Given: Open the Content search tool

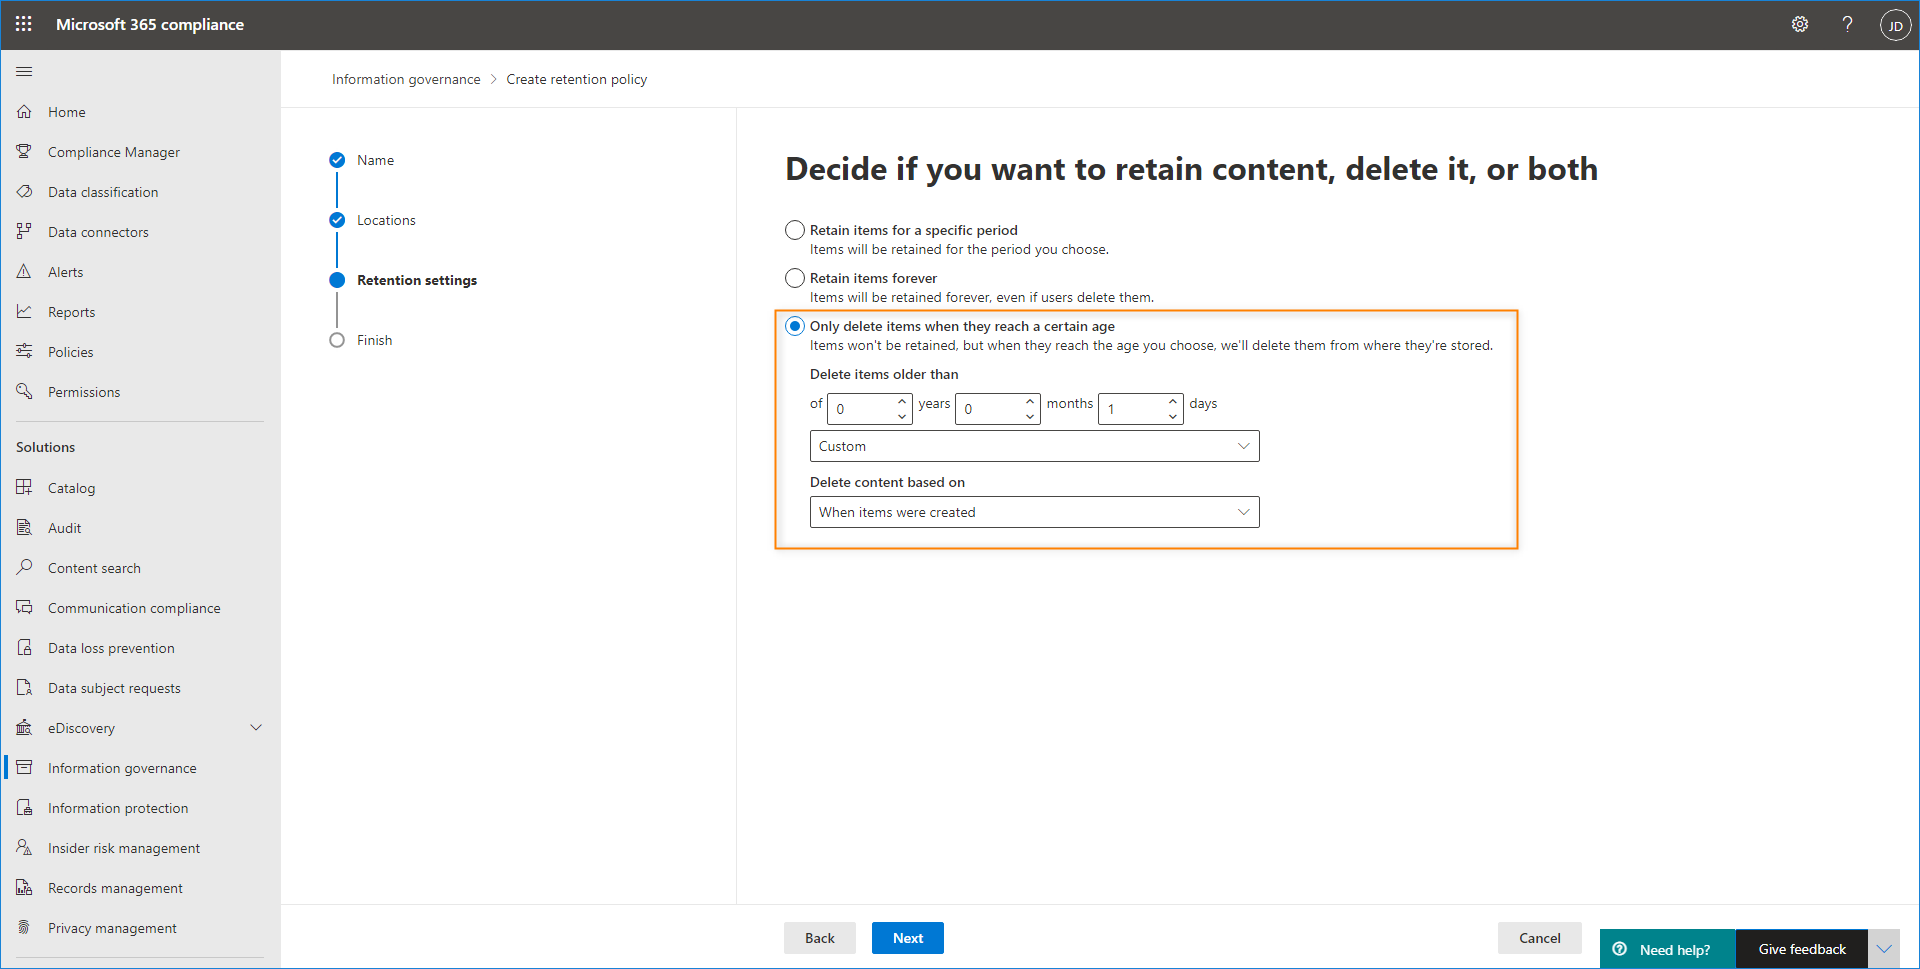Looking at the screenshot, I should click(x=93, y=567).
